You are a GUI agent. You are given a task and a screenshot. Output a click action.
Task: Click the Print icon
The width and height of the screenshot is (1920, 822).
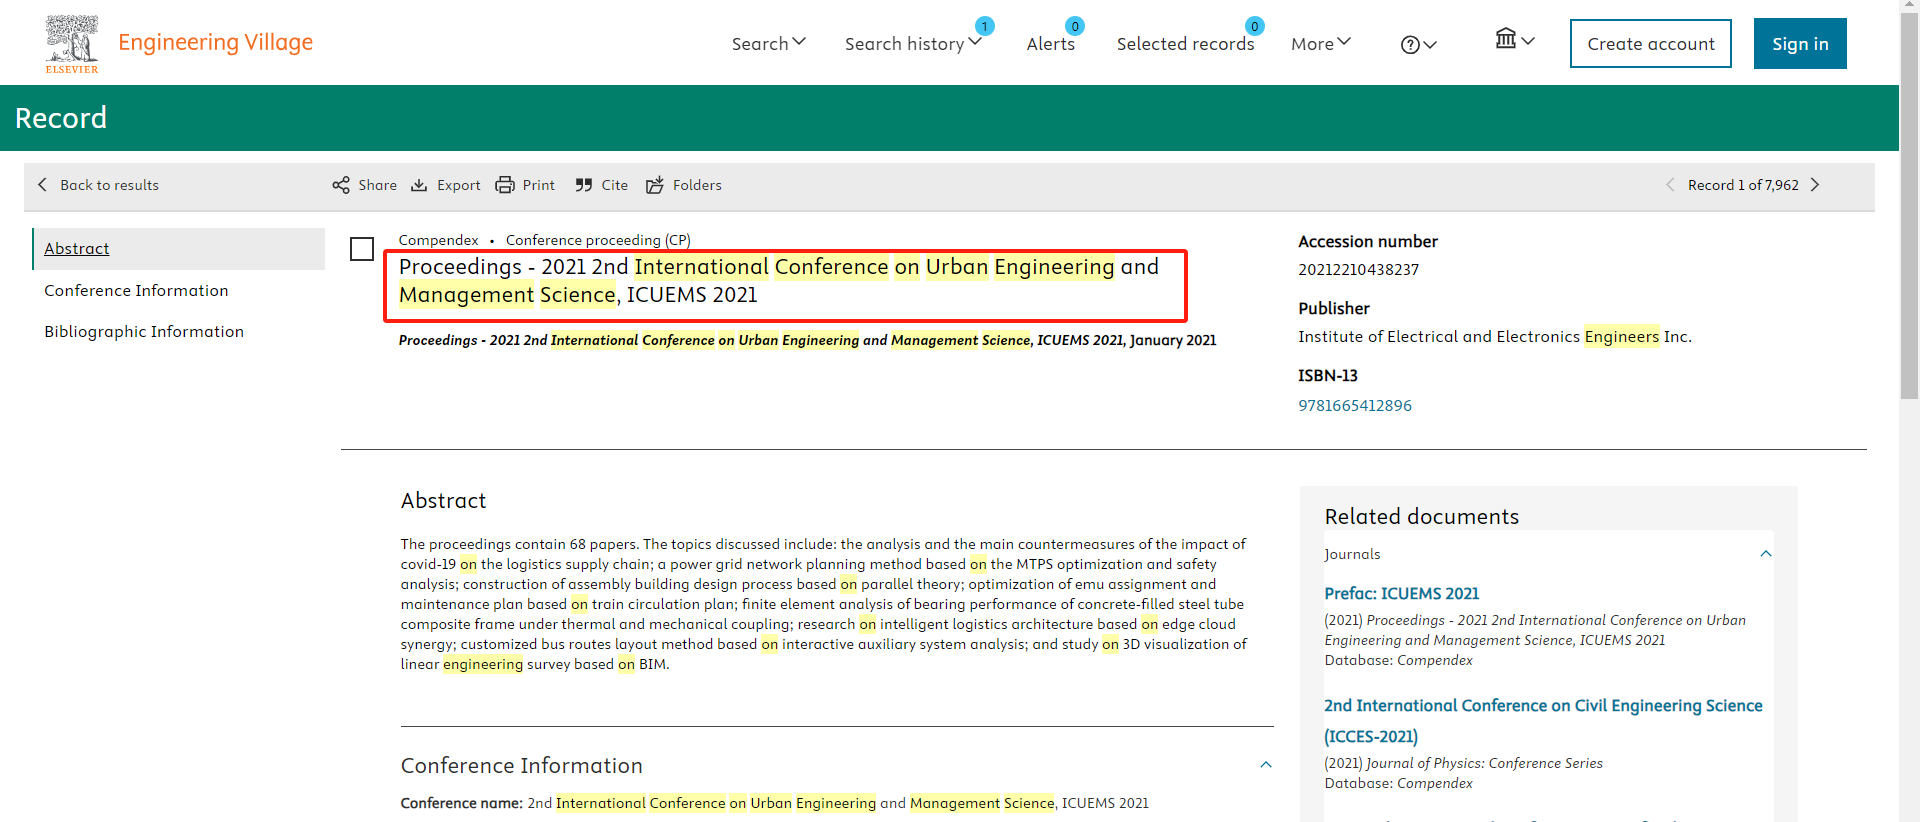tap(505, 185)
